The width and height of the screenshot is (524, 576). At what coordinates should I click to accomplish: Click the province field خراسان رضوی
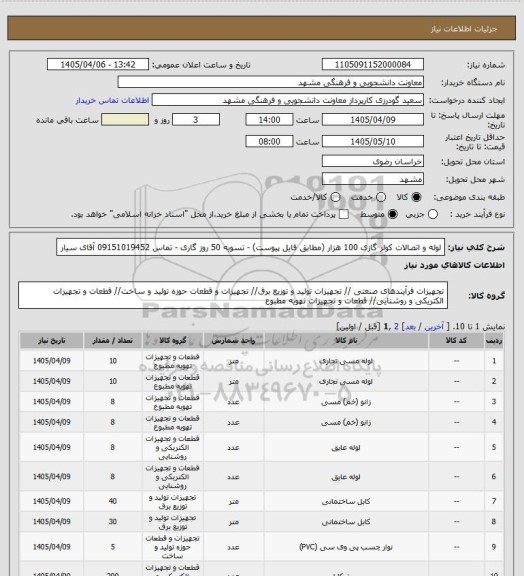pyautogui.click(x=373, y=161)
